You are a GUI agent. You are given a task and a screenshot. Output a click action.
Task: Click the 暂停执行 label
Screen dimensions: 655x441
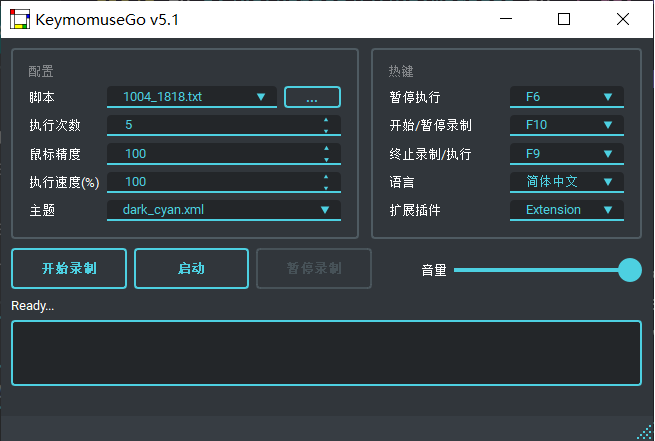pyautogui.click(x=415, y=97)
